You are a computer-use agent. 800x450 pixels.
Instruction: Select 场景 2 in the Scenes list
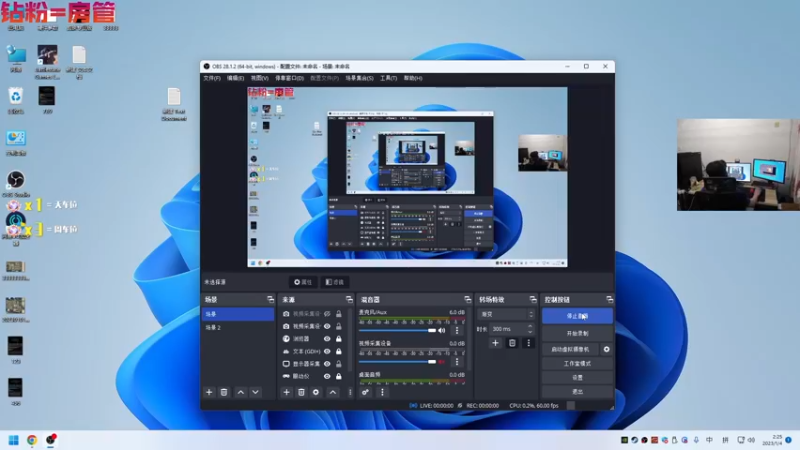[238, 328]
